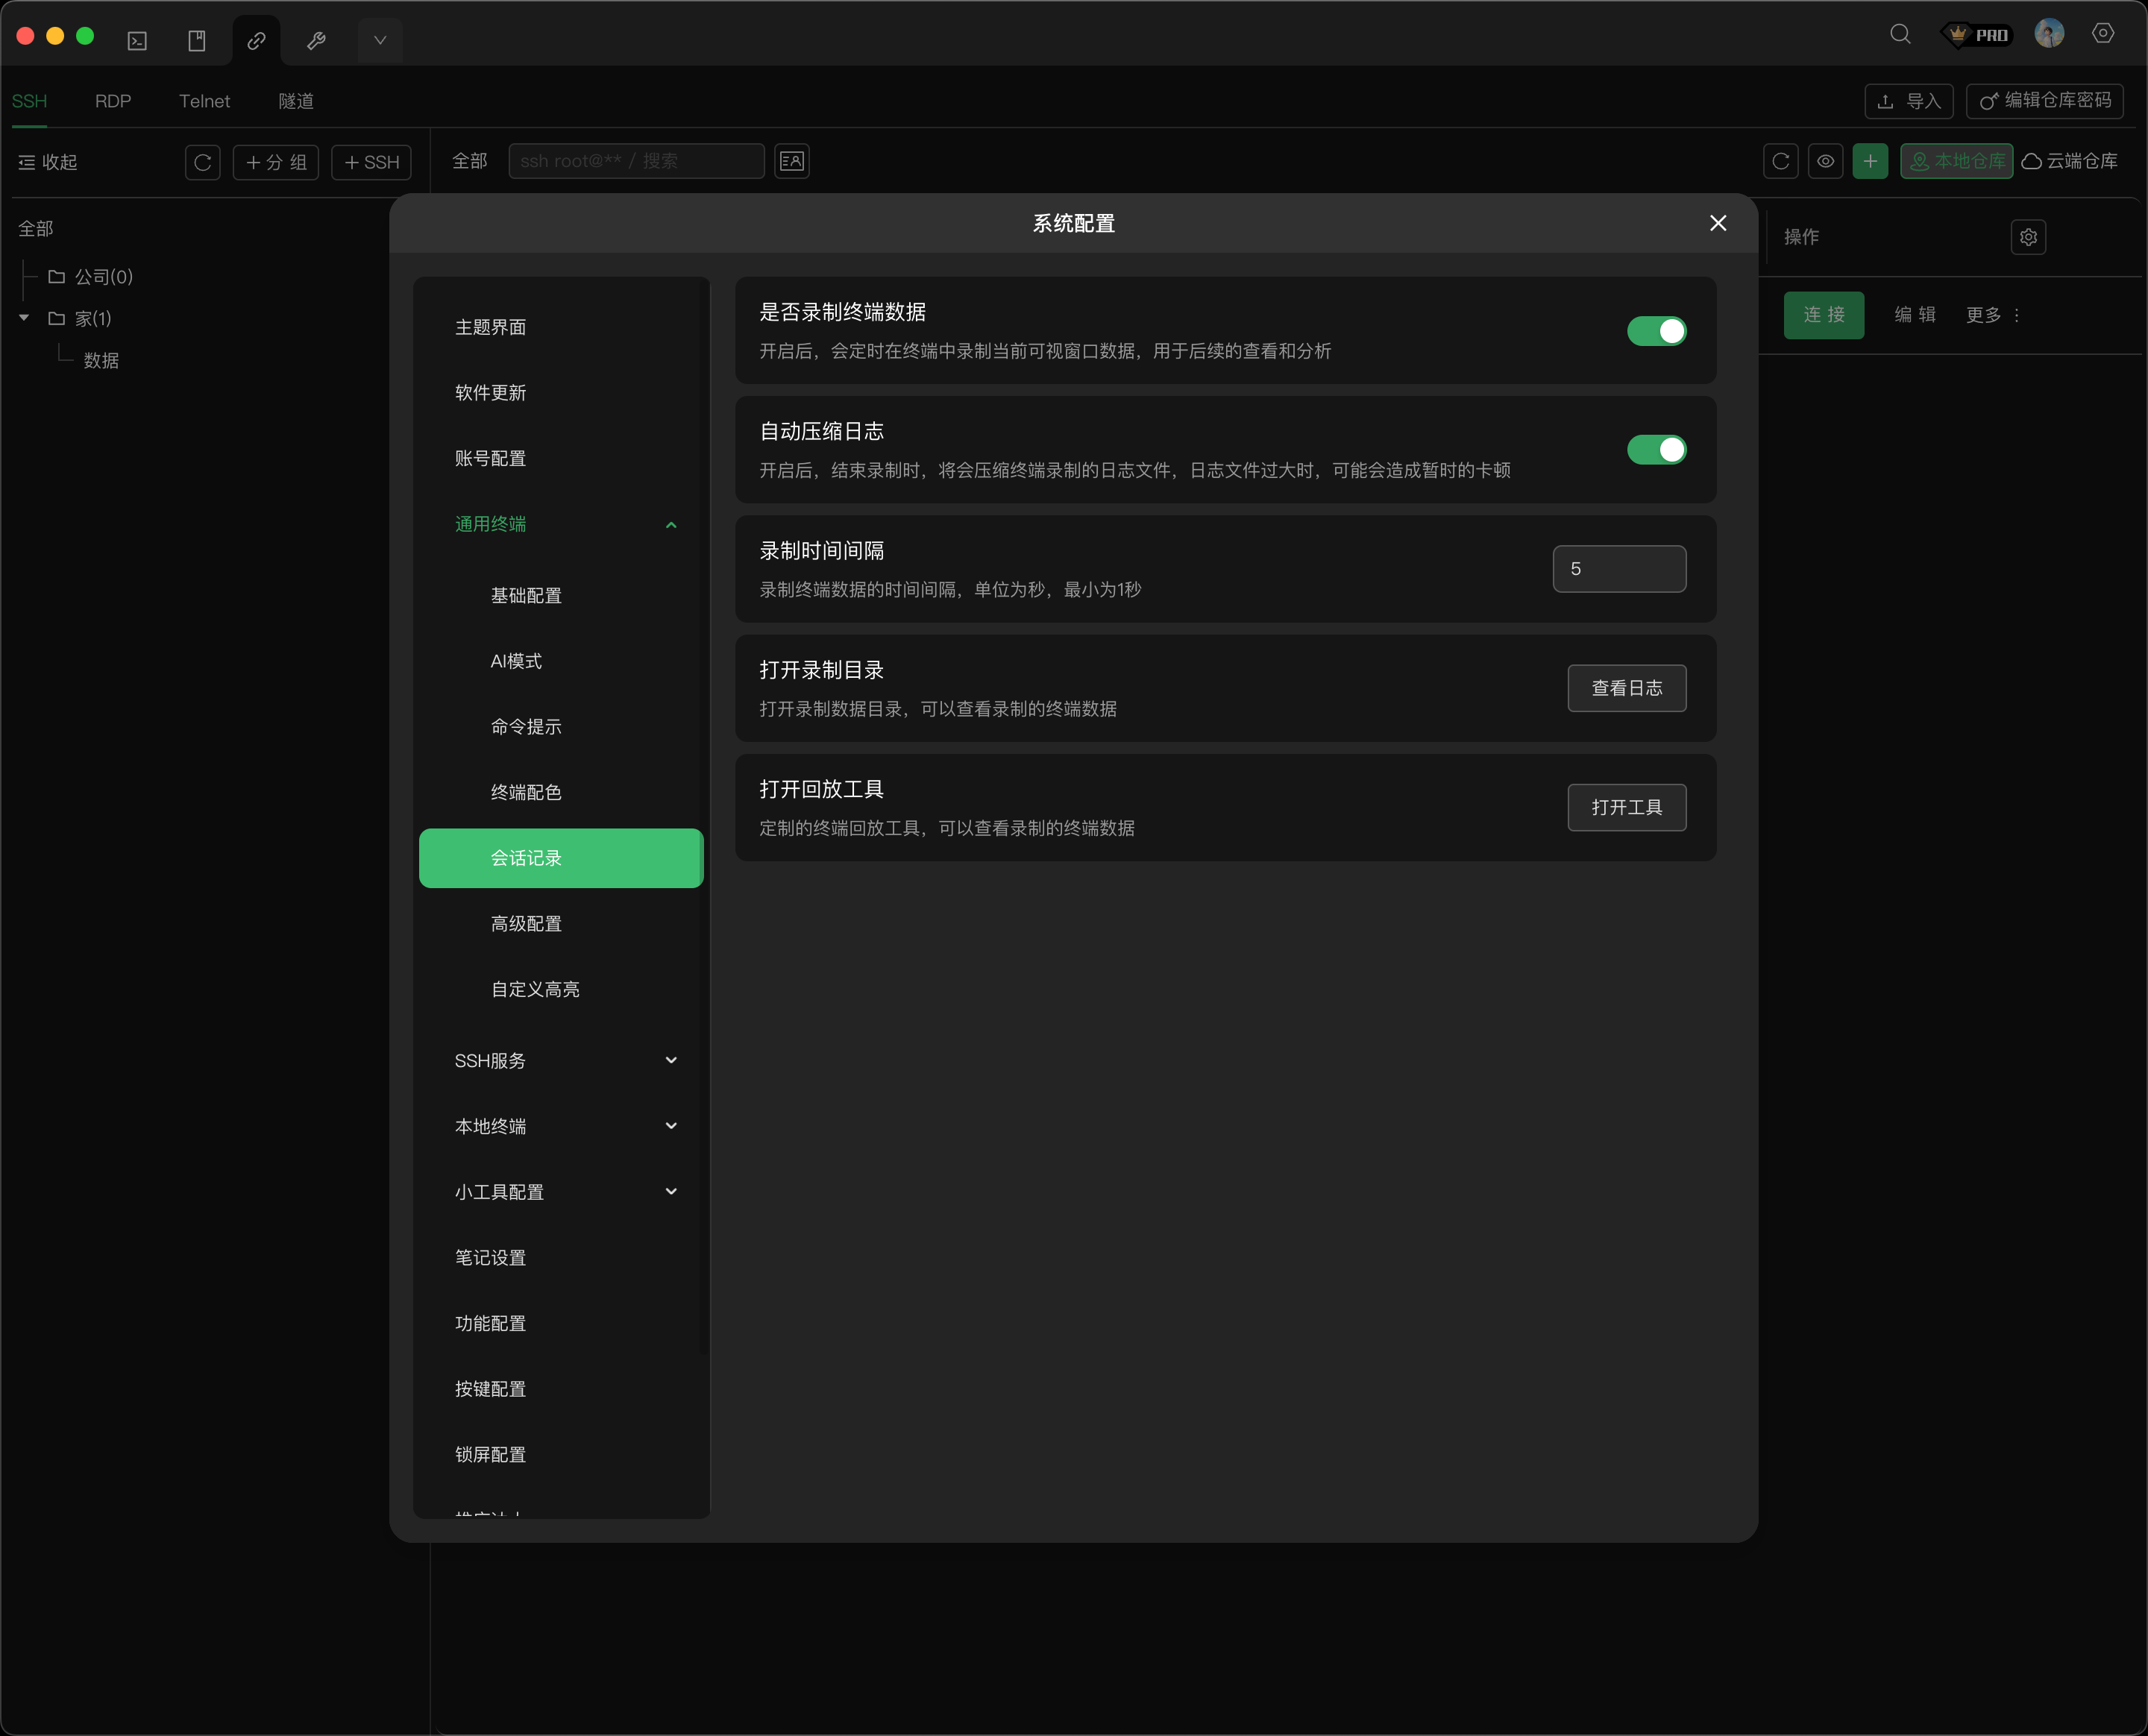The height and width of the screenshot is (1736, 2148).
Task: Open the gear icon in 操作 panel
Action: click(x=2028, y=237)
